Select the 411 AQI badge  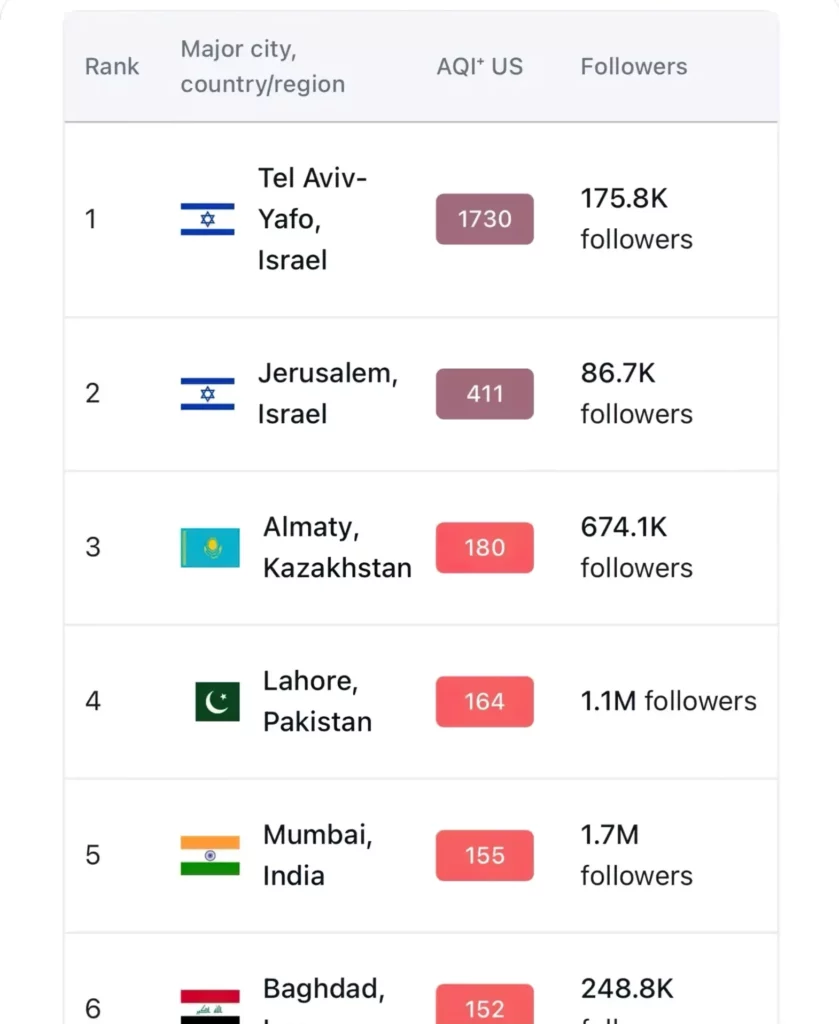point(485,394)
